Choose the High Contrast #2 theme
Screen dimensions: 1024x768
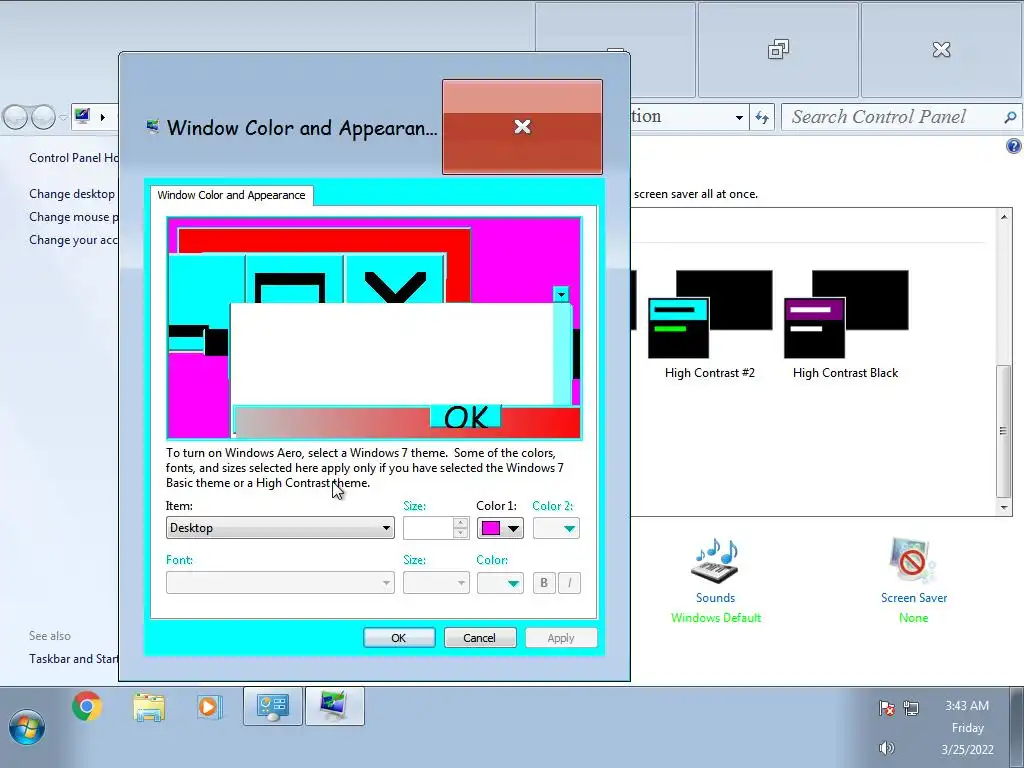(x=709, y=325)
